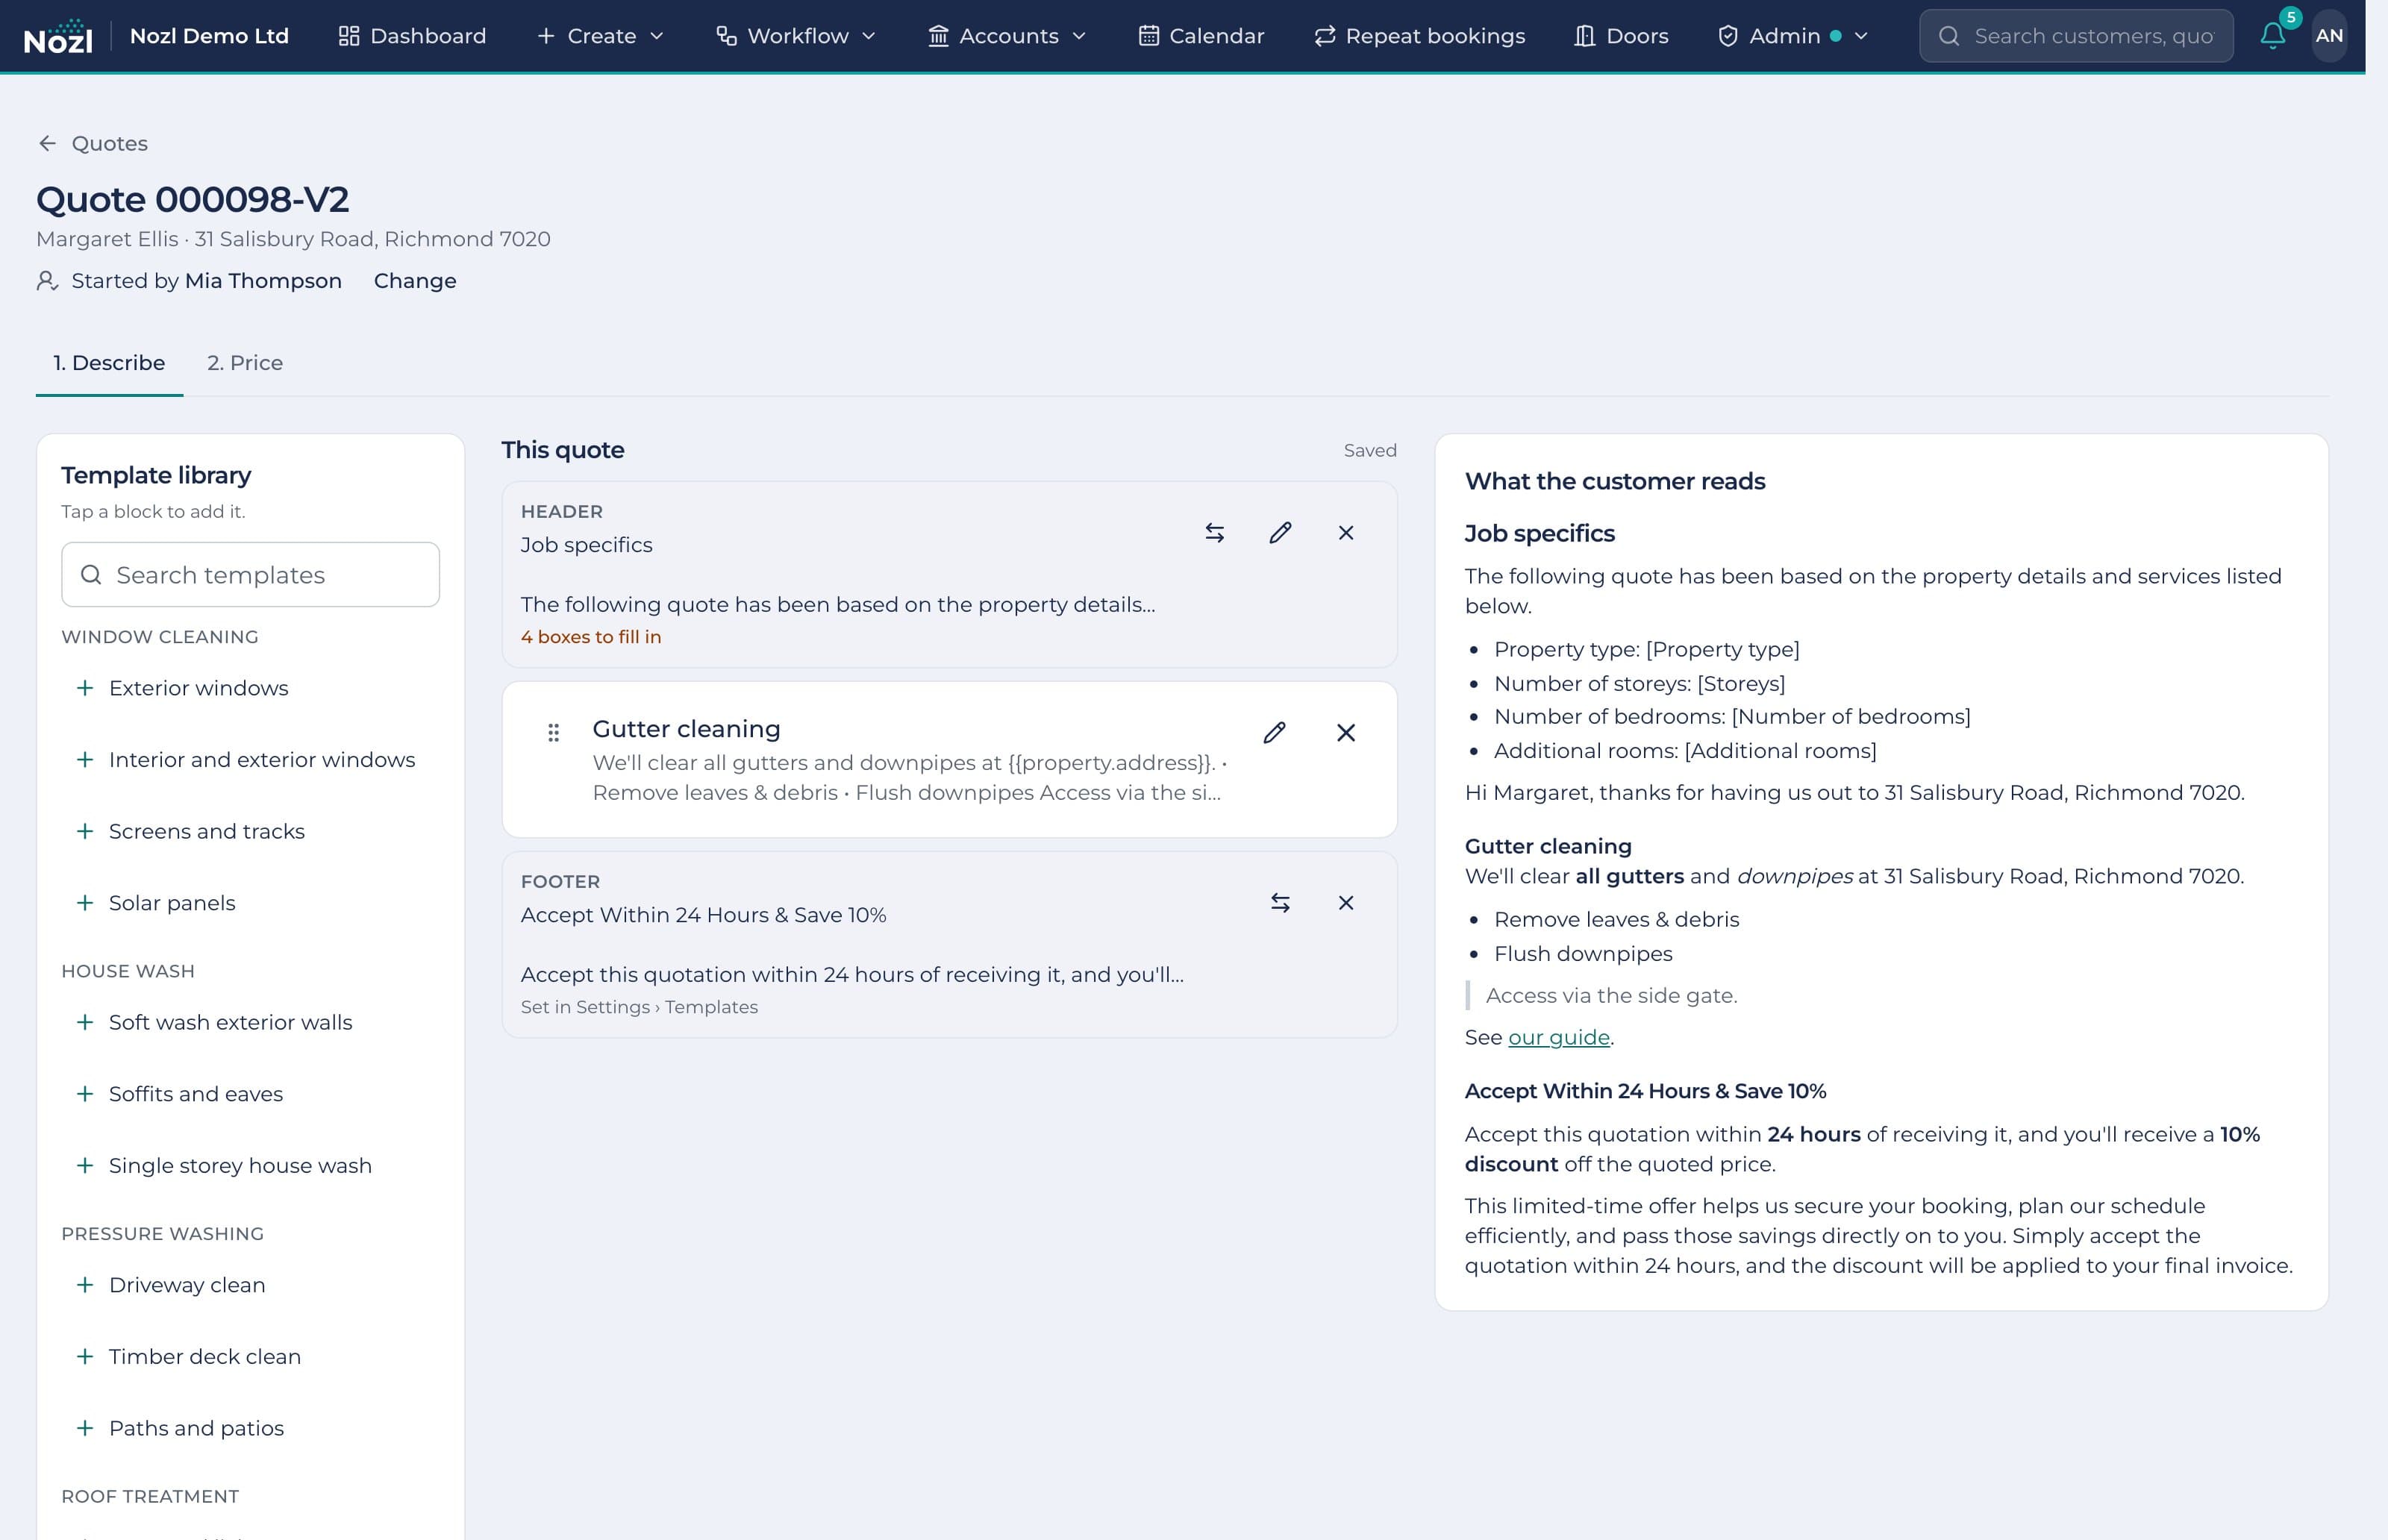The height and width of the screenshot is (1540, 2388).
Task: Swap the footer template block
Action: pyautogui.click(x=1280, y=903)
